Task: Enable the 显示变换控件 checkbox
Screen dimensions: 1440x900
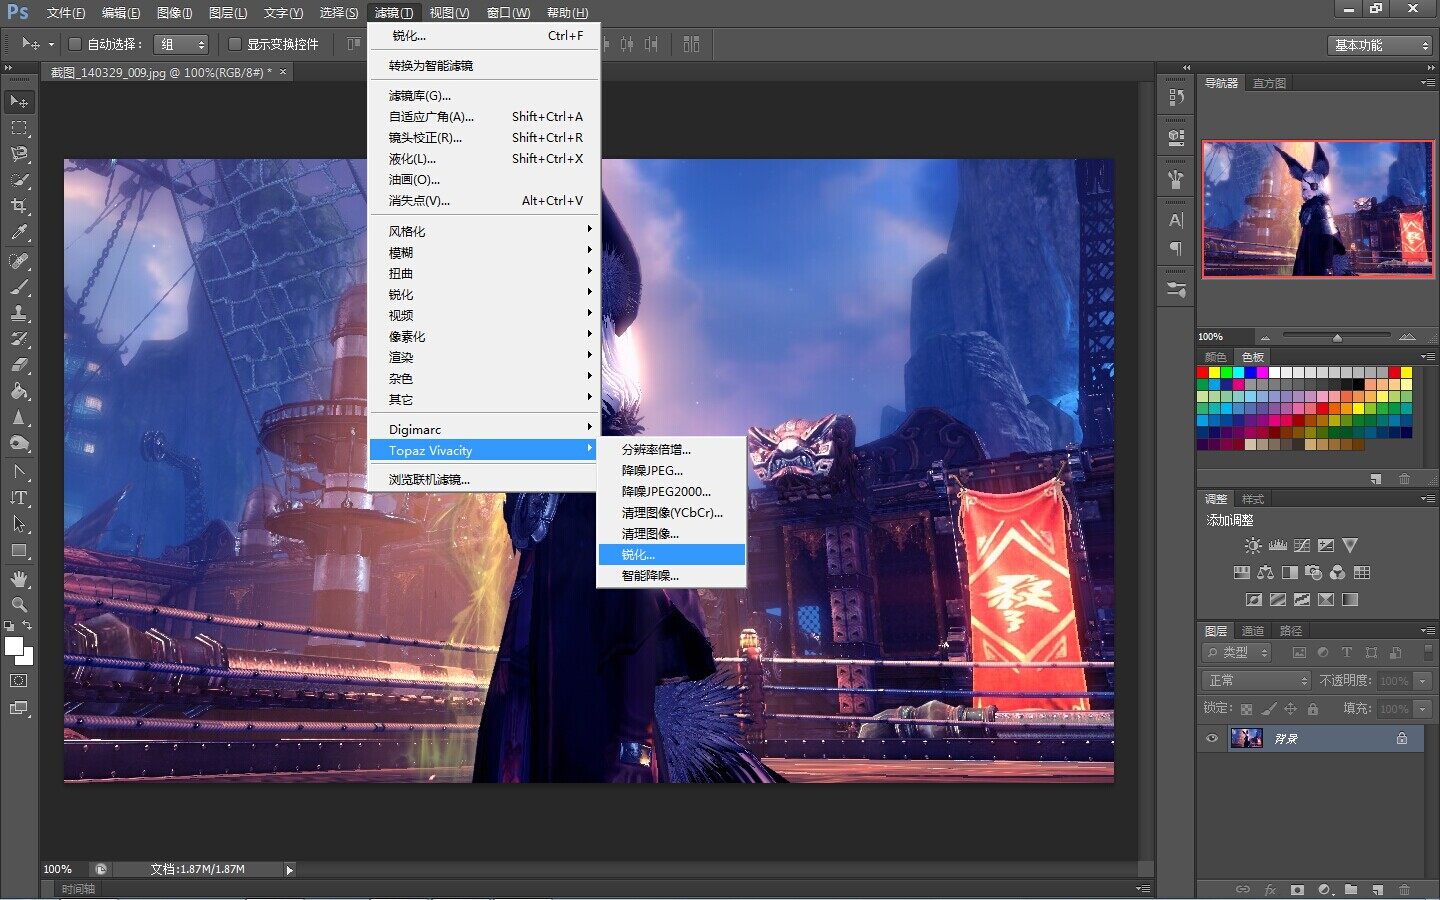Action: (x=235, y=44)
